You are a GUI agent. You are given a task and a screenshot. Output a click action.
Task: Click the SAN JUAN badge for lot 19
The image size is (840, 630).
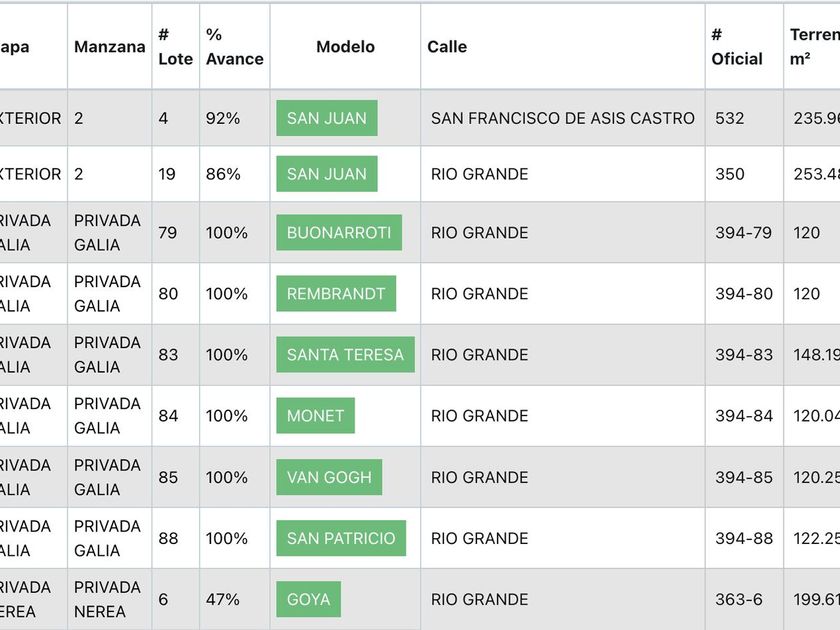click(x=327, y=174)
